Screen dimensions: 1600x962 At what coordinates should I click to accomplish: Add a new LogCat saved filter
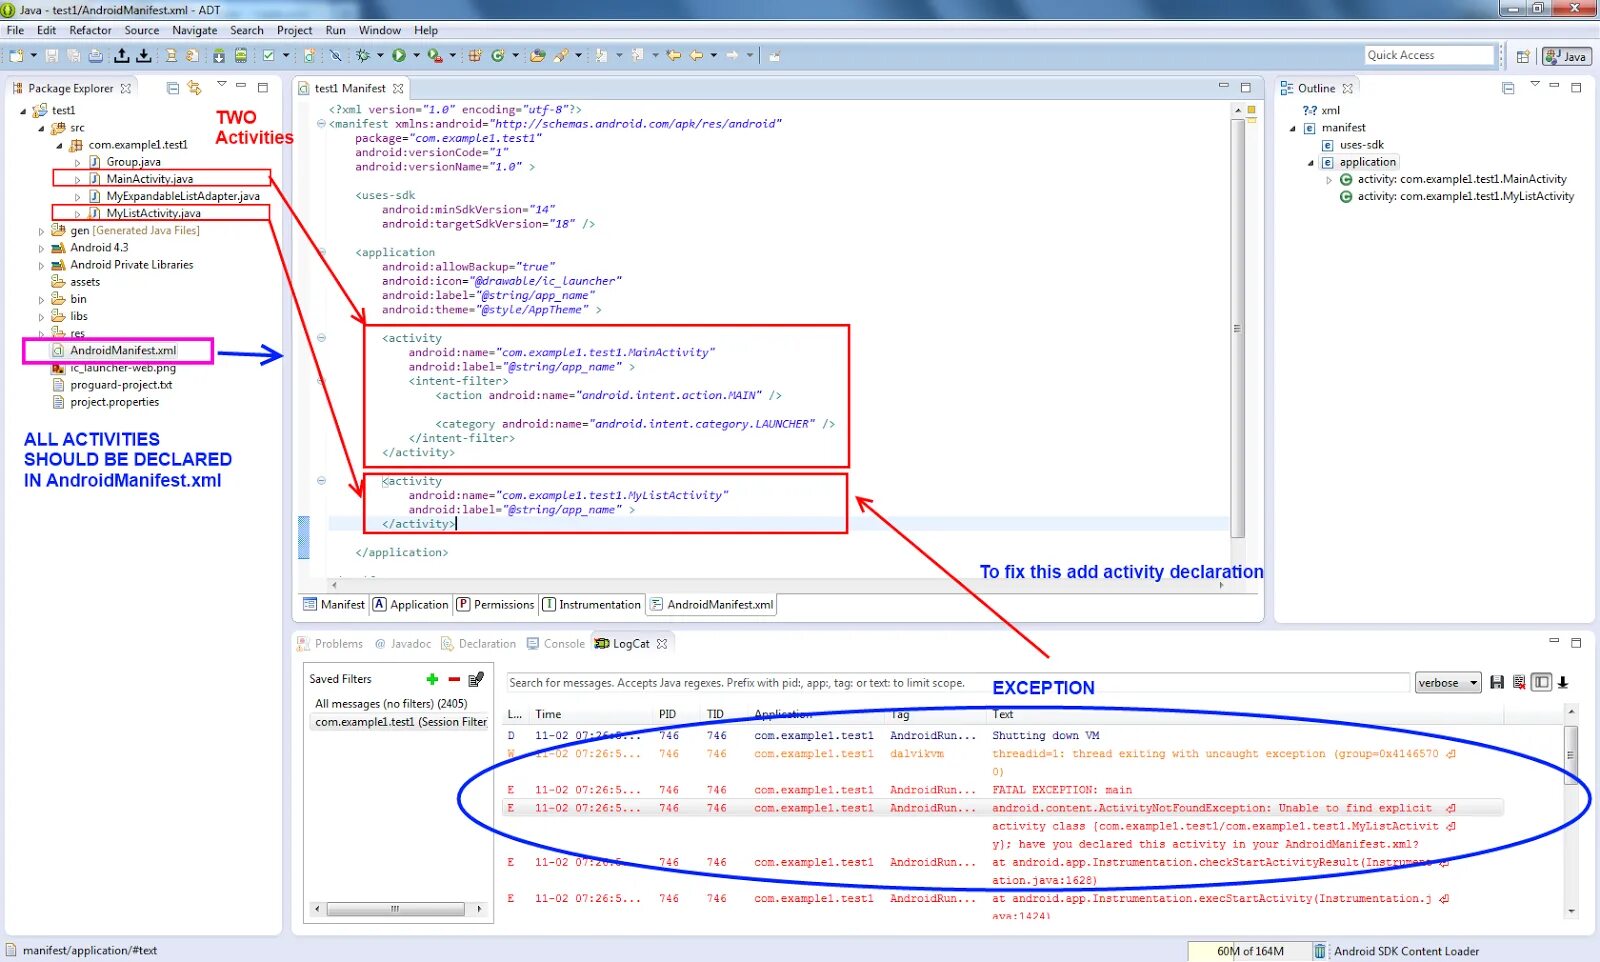[432, 679]
